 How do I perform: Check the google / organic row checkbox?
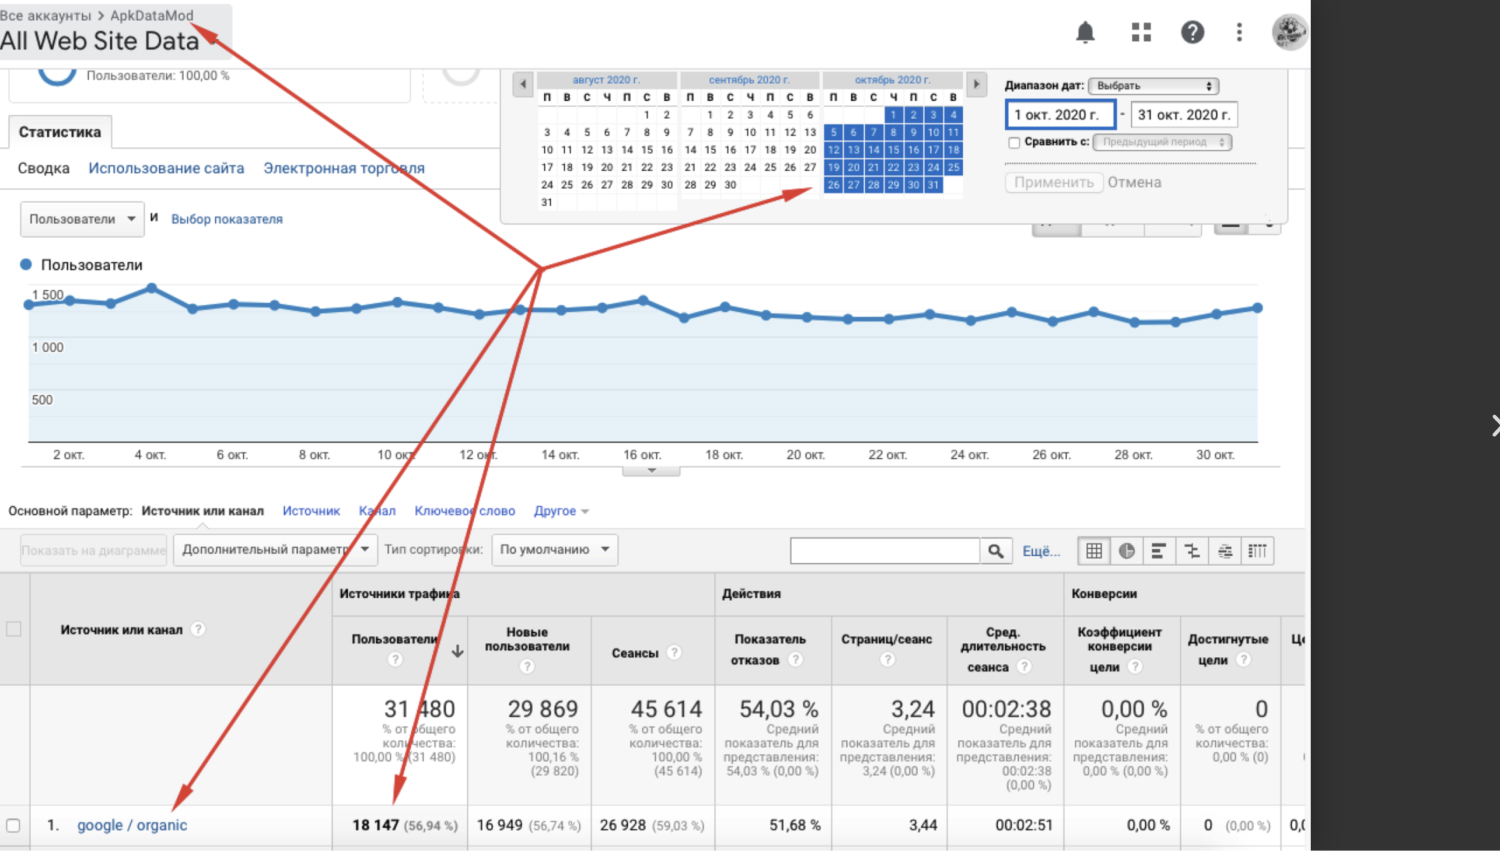[x=13, y=826]
